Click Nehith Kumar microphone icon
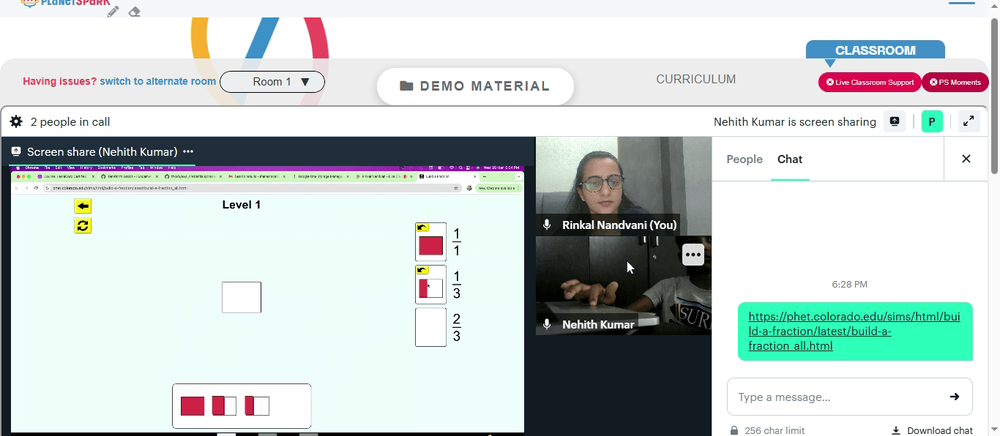1000x436 pixels. click(x=547, y=324)
